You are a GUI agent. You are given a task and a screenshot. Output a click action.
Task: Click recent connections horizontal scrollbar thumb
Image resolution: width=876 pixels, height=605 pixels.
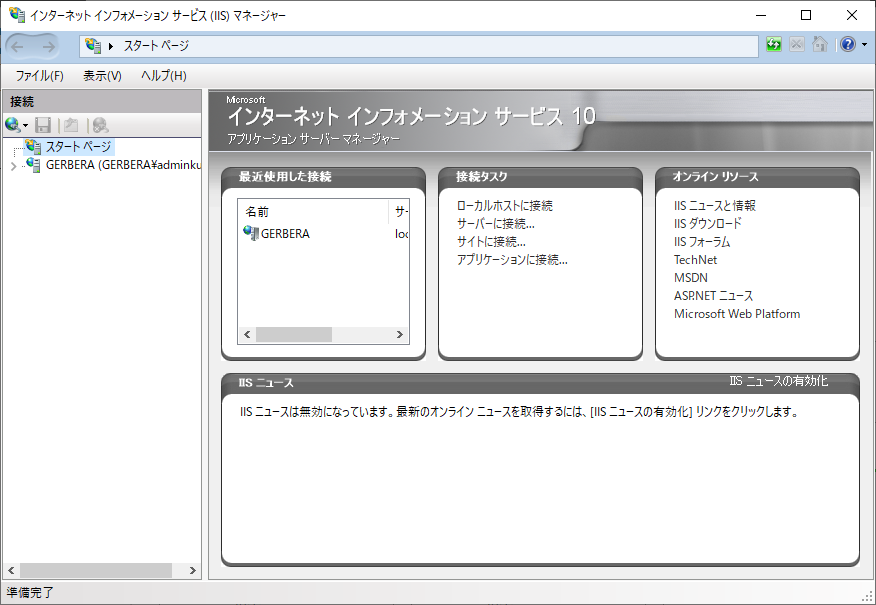coord(294,335)
